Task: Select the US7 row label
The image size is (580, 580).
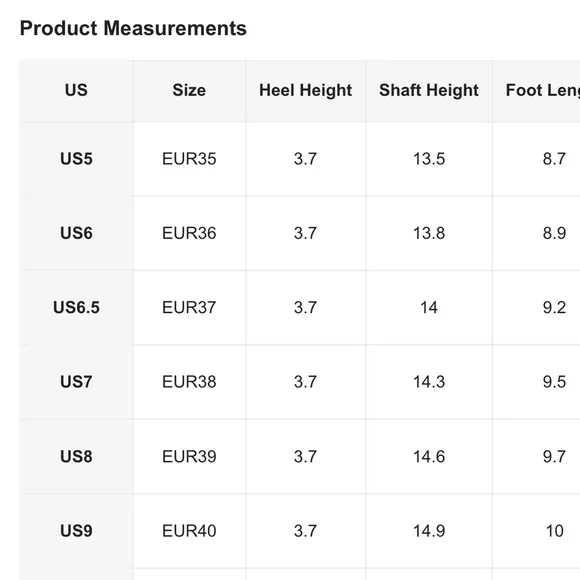Action: click(76, 382)
